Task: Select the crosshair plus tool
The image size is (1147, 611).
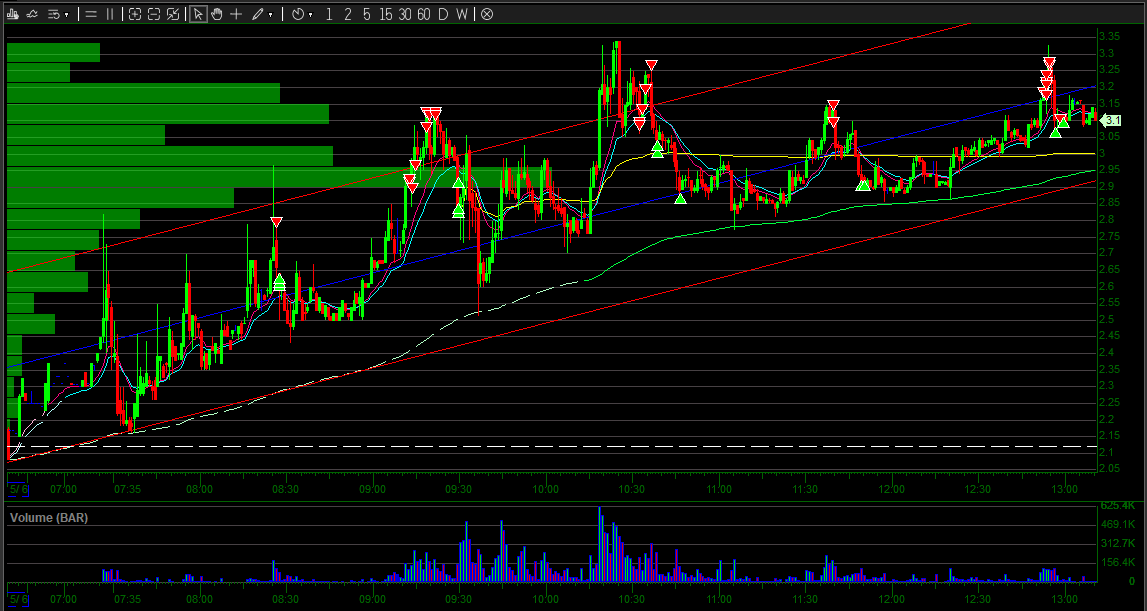Action: pos(236,14)
